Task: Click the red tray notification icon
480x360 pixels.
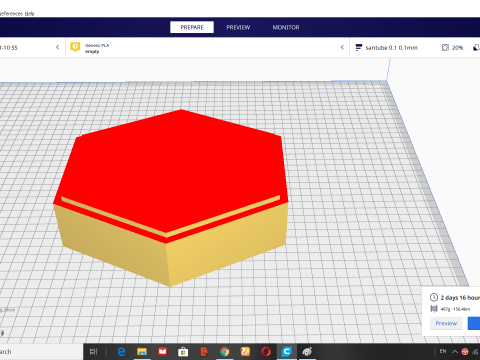Action: click(x=465, y=351)
